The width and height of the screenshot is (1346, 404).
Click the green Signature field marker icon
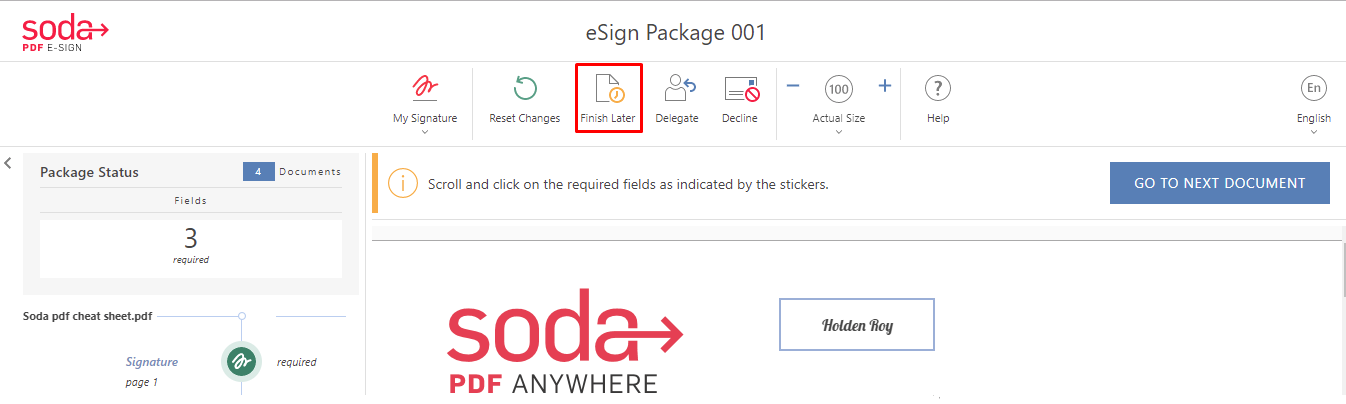[241, 362]
